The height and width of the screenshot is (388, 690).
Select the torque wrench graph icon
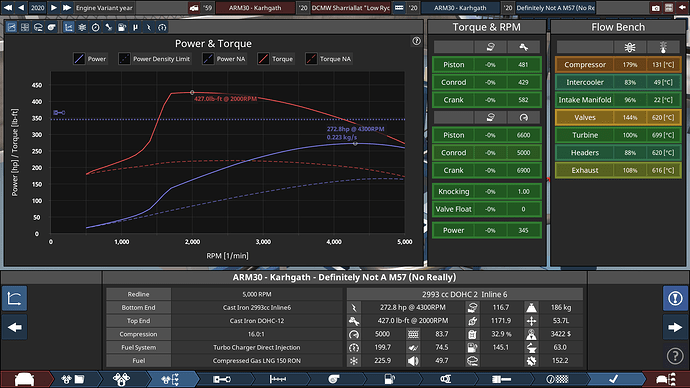tap(109, 27)
